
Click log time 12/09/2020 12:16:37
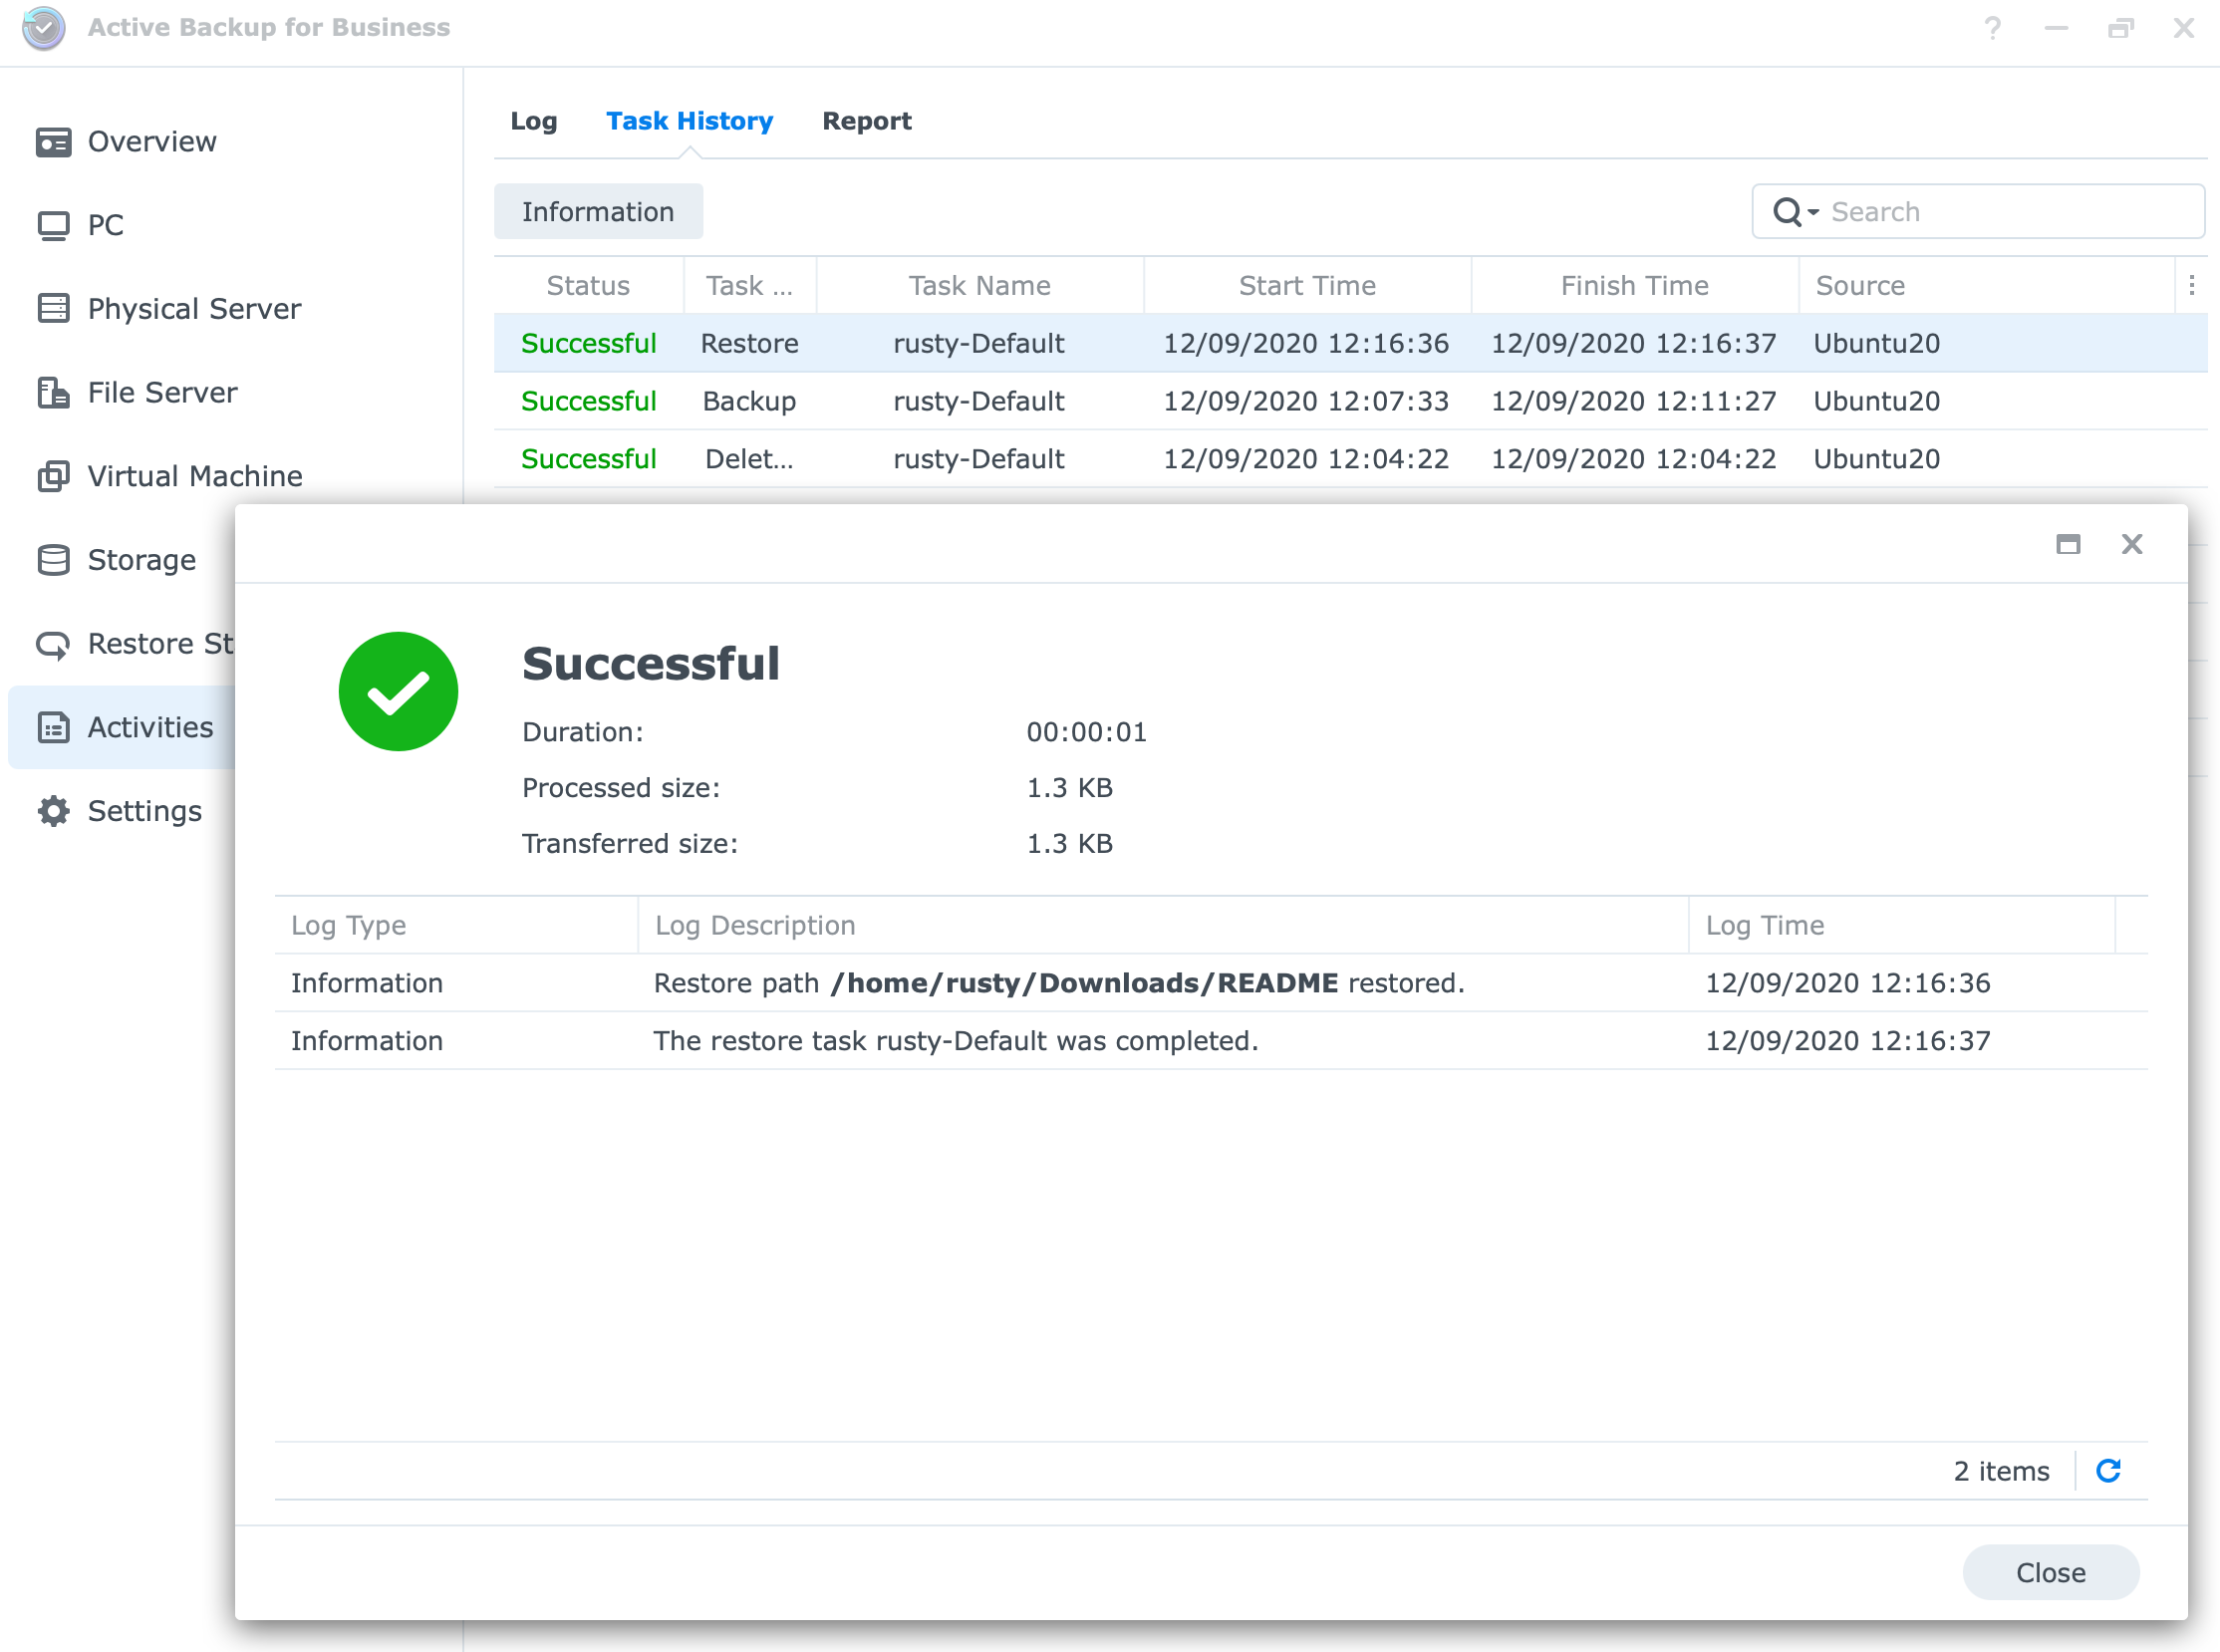(1847, 1041)
